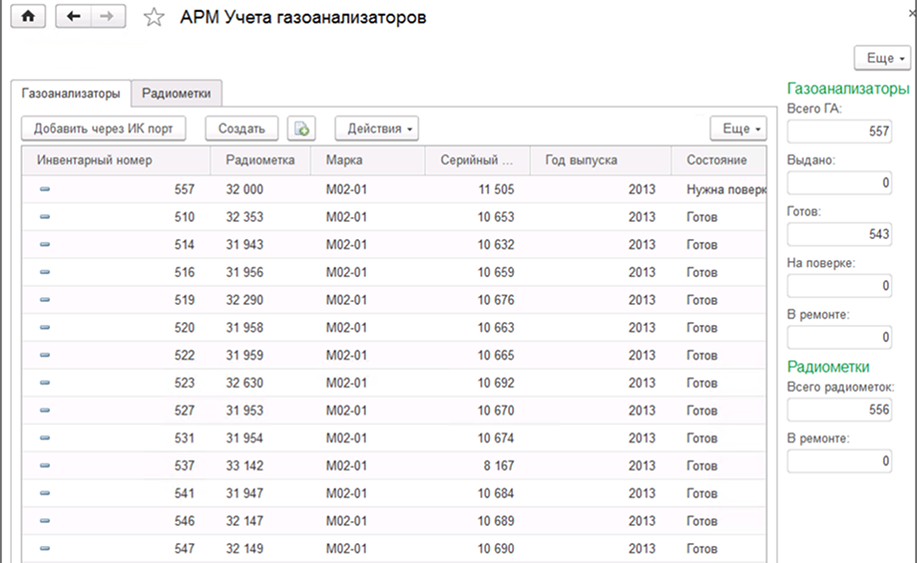Click row icon for inventory number 510
This screenshot has height=563, width=917.
click(x=45, y=216)
